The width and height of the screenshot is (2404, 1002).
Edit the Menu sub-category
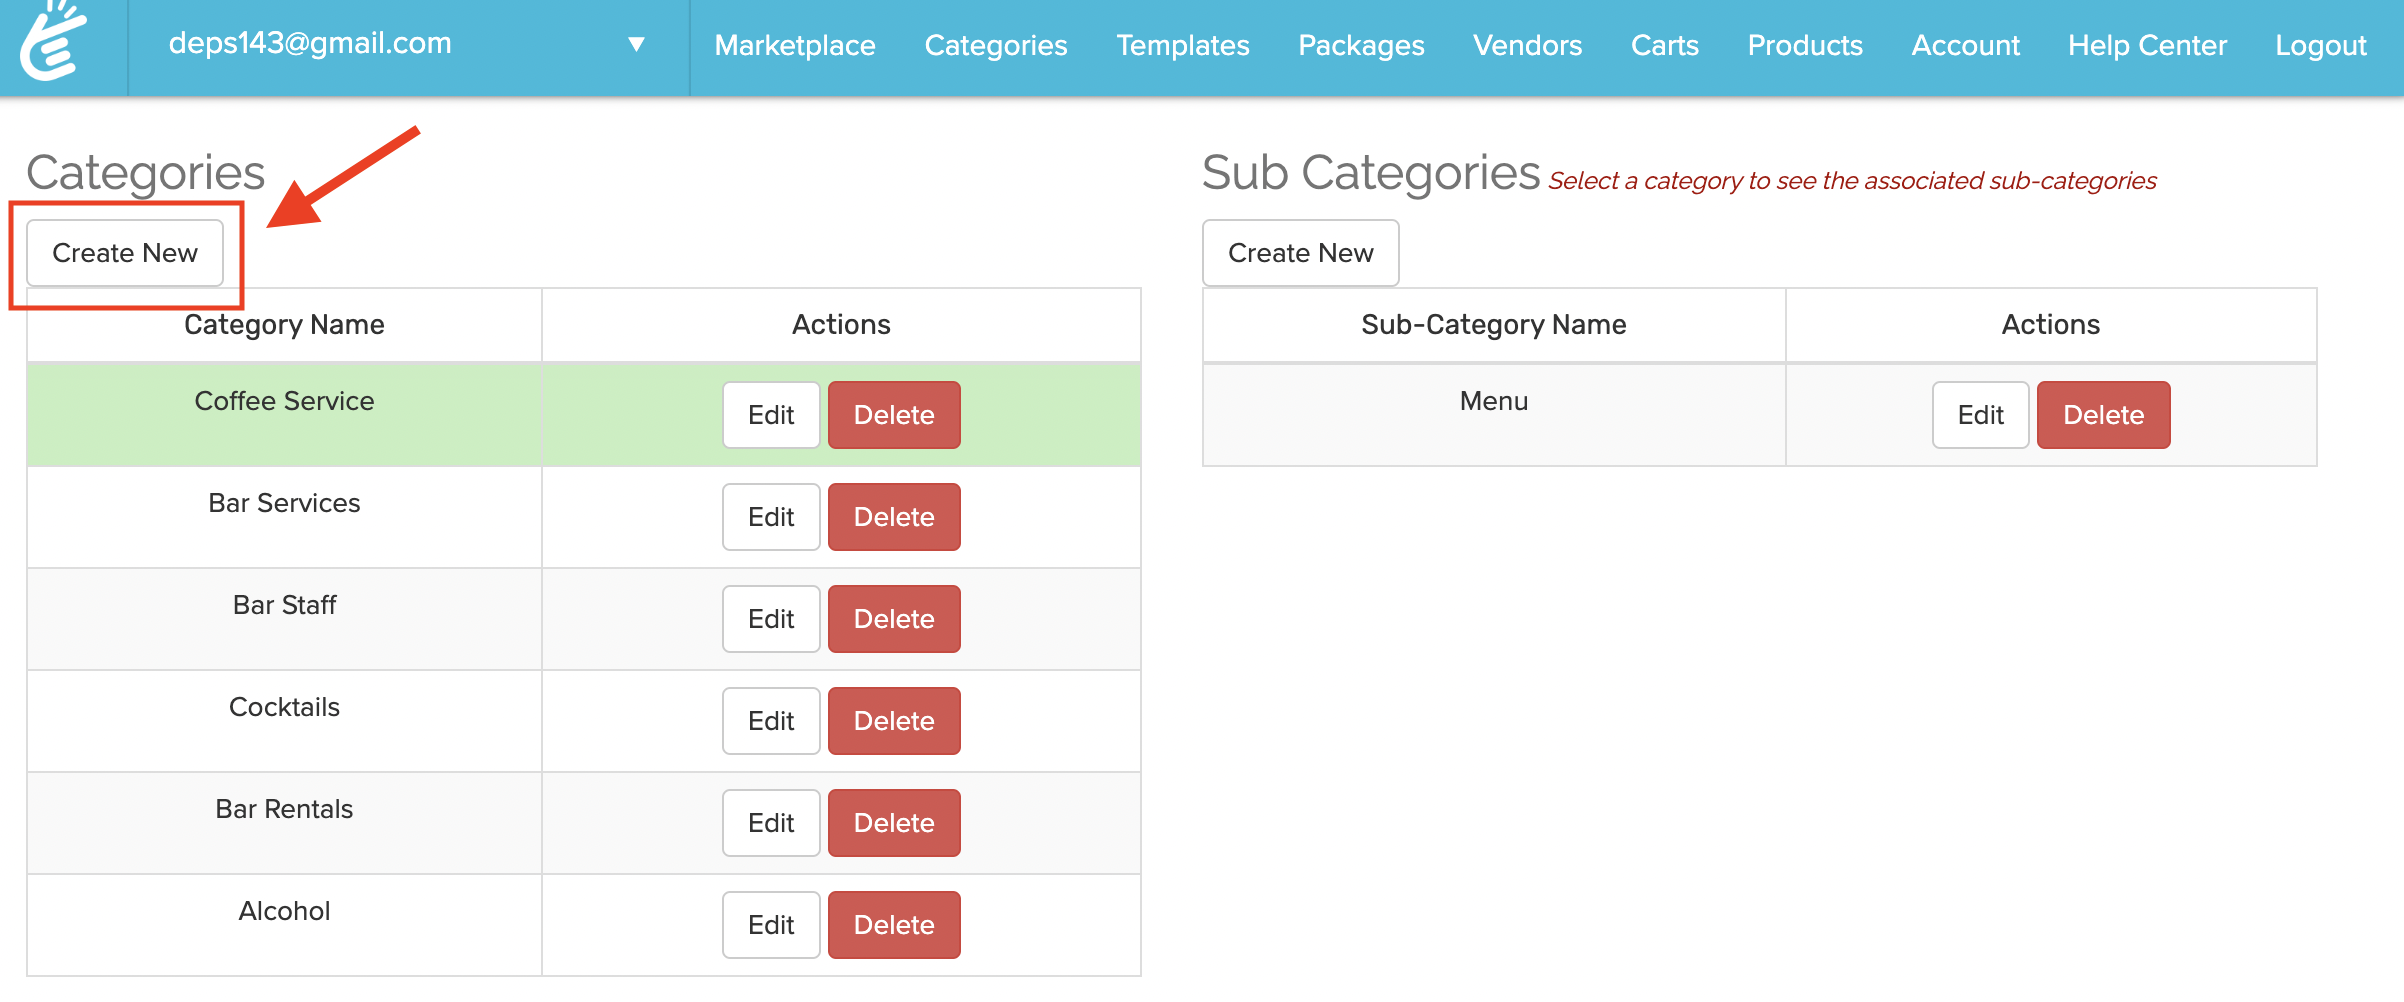(1980, 415)
